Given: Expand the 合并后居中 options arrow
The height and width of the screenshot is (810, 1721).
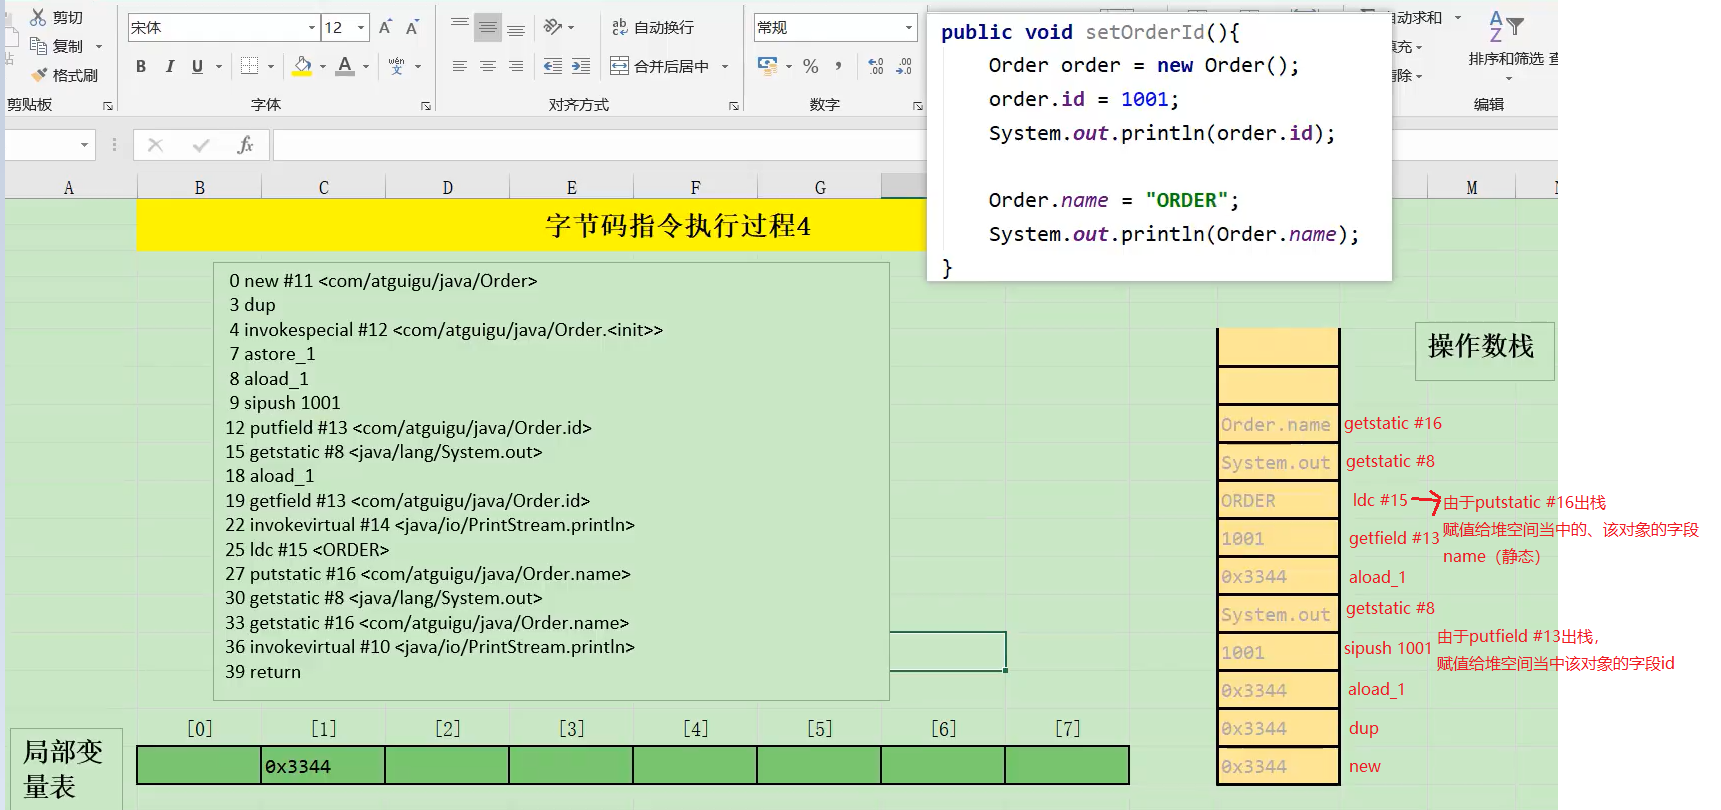Looking at the screenshot, I should [x=725, y=67].
